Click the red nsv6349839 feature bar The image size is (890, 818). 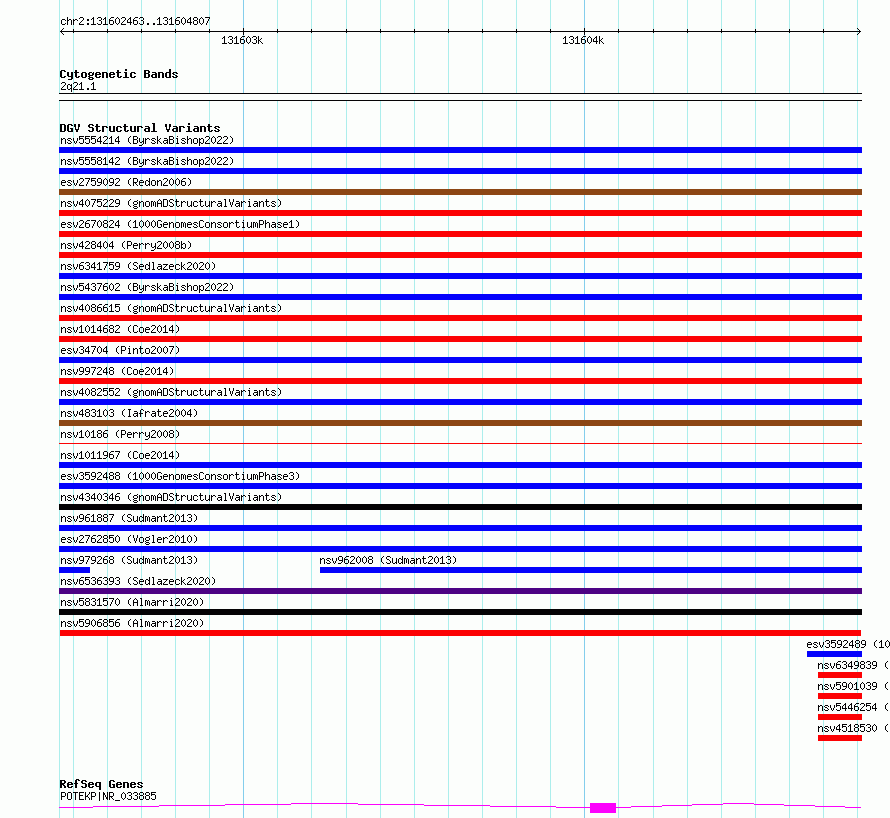[x=840, y=675]
